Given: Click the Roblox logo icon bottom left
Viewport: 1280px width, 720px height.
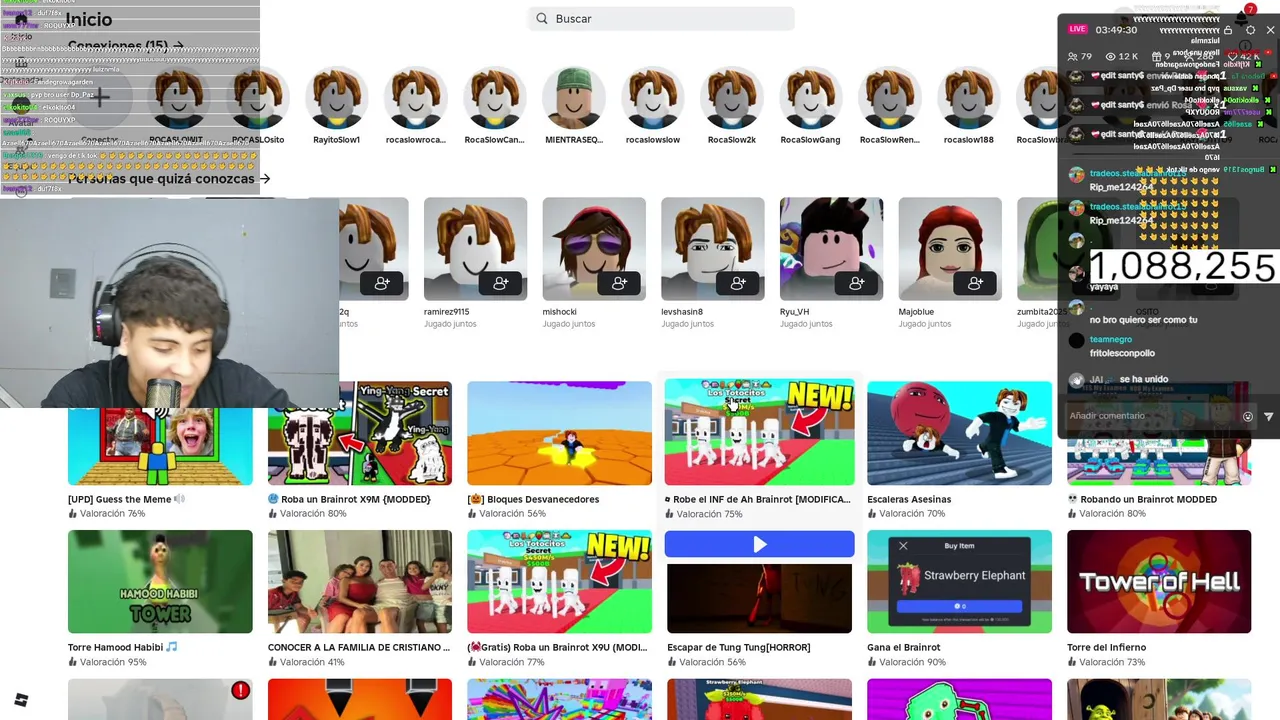Looking at the screenshot, I should coord(21,700).
